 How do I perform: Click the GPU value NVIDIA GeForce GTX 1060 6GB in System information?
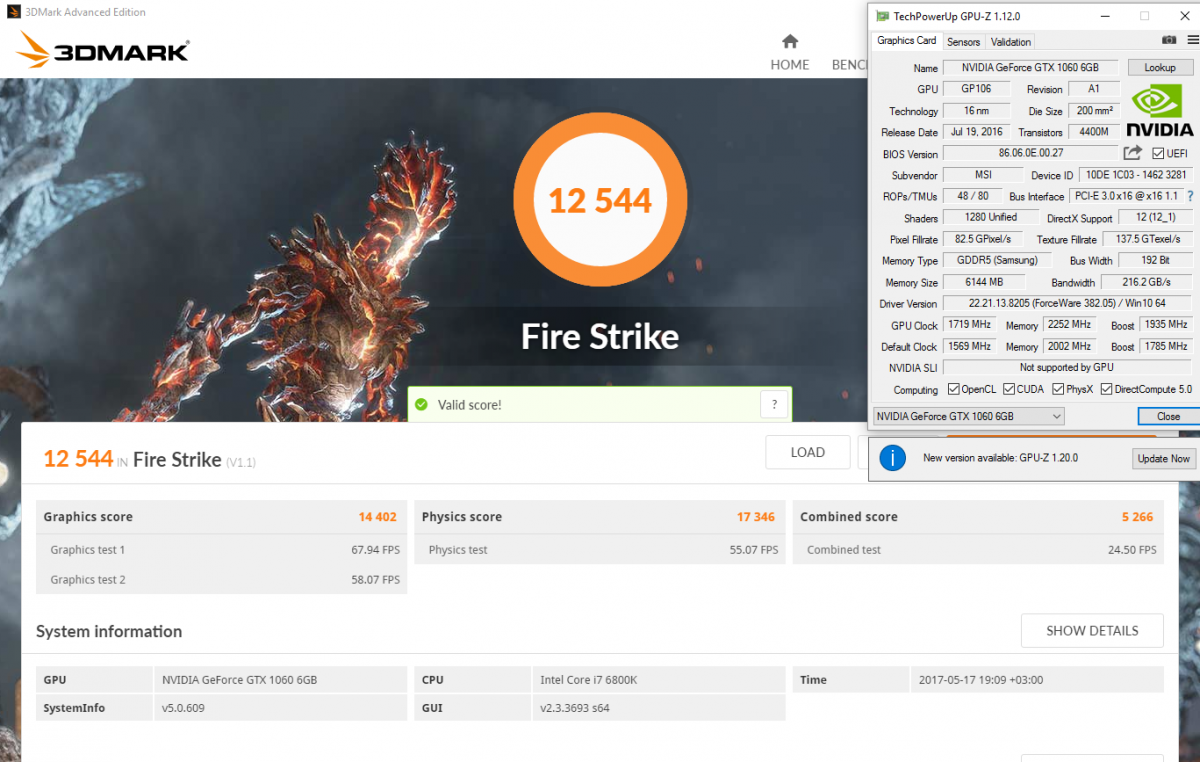(x=240, y=680)
